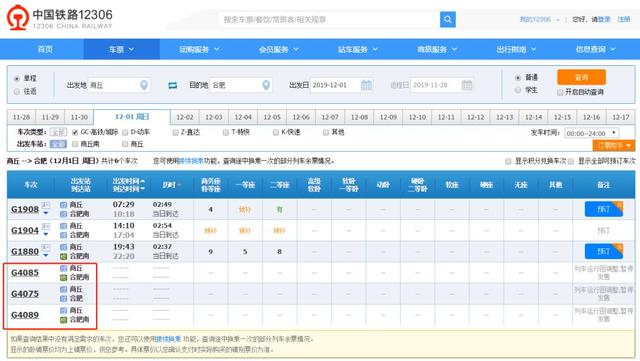Select the 12-10 date tab
The image size is (640, 361).
click(x=417, y=117)
